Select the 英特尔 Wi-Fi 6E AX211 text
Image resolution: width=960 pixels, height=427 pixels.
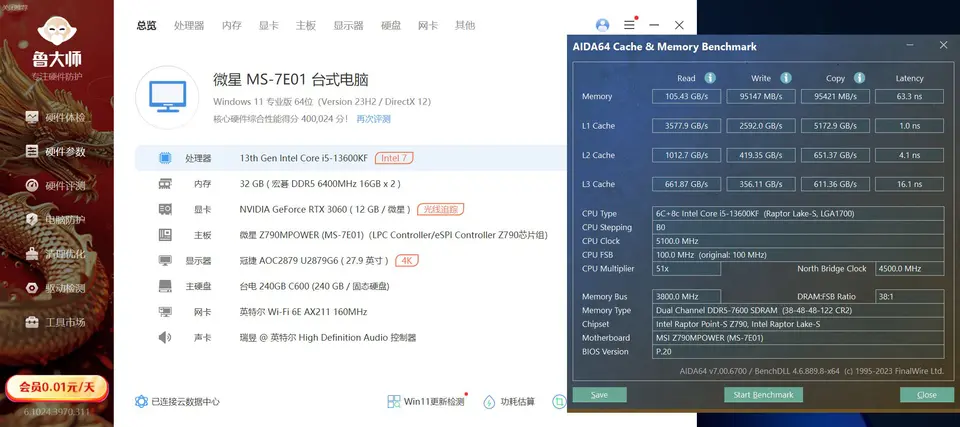[303, 312]
